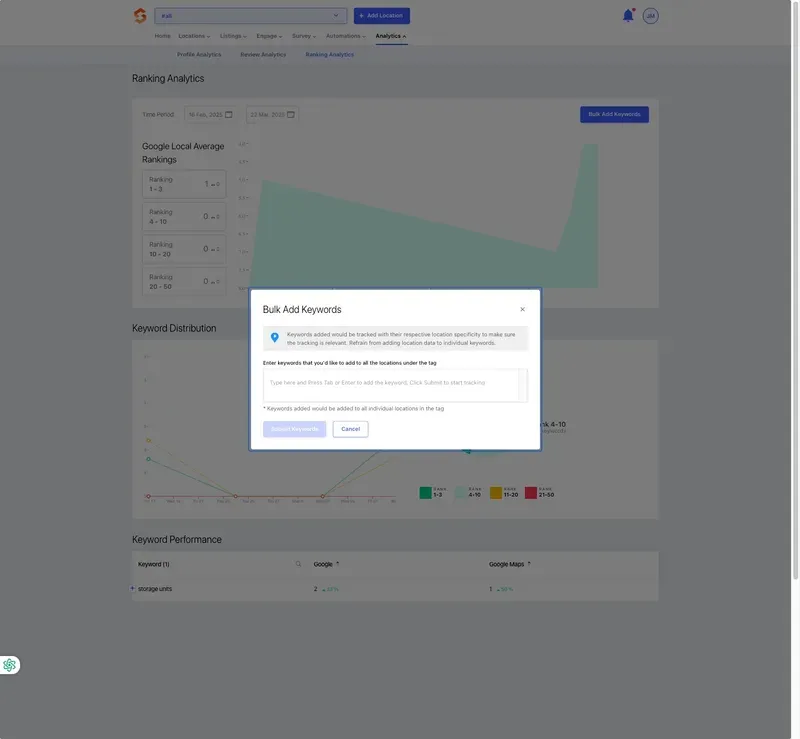Expand the storage units keyword row
Image resolution: width=800 pixels, height=739 pixels.
point(133,588)
